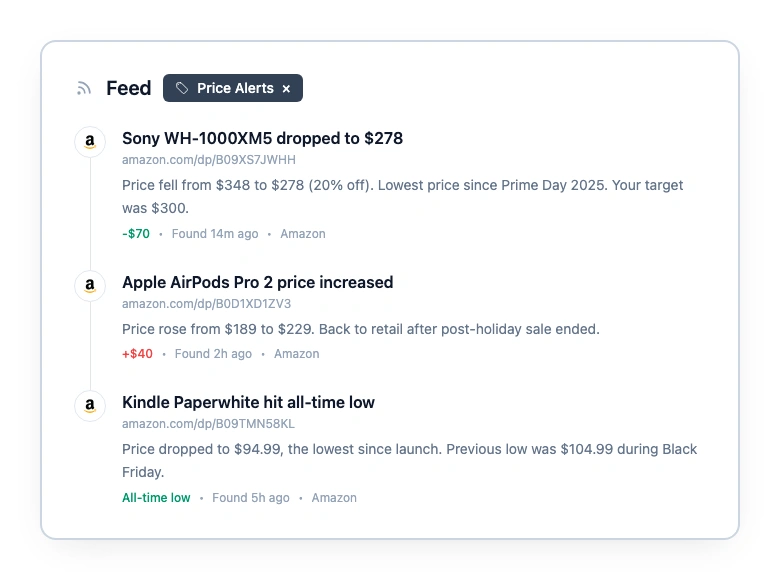Click the green All-time low badge
780x580 pixels.
coord(156,498)
